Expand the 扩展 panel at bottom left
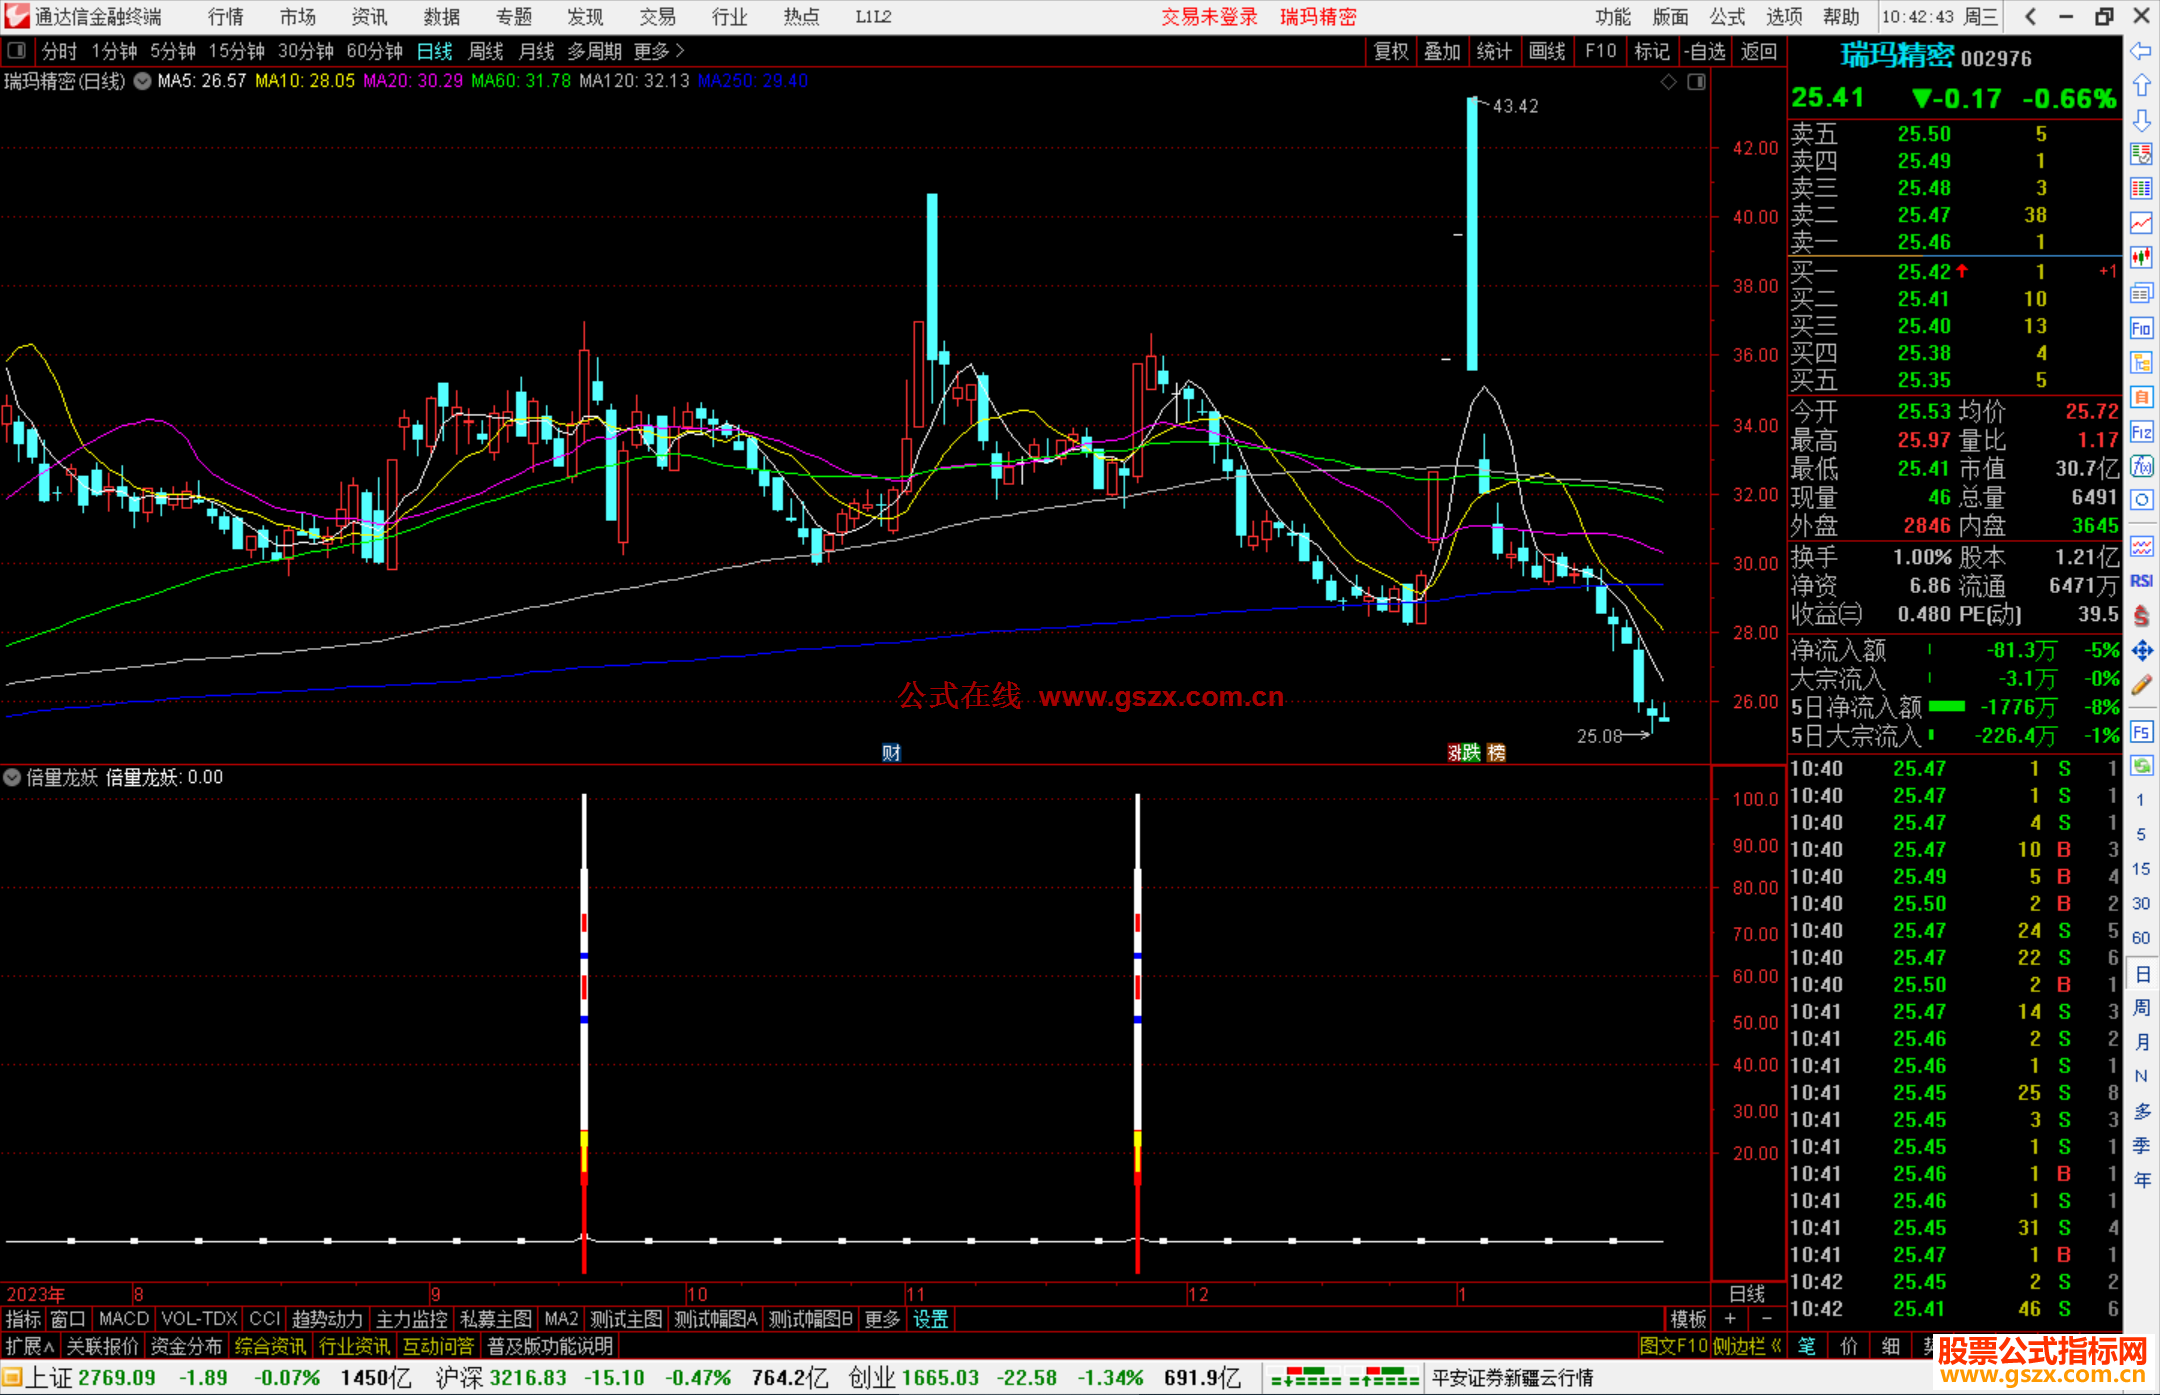 click(29, 1346)
